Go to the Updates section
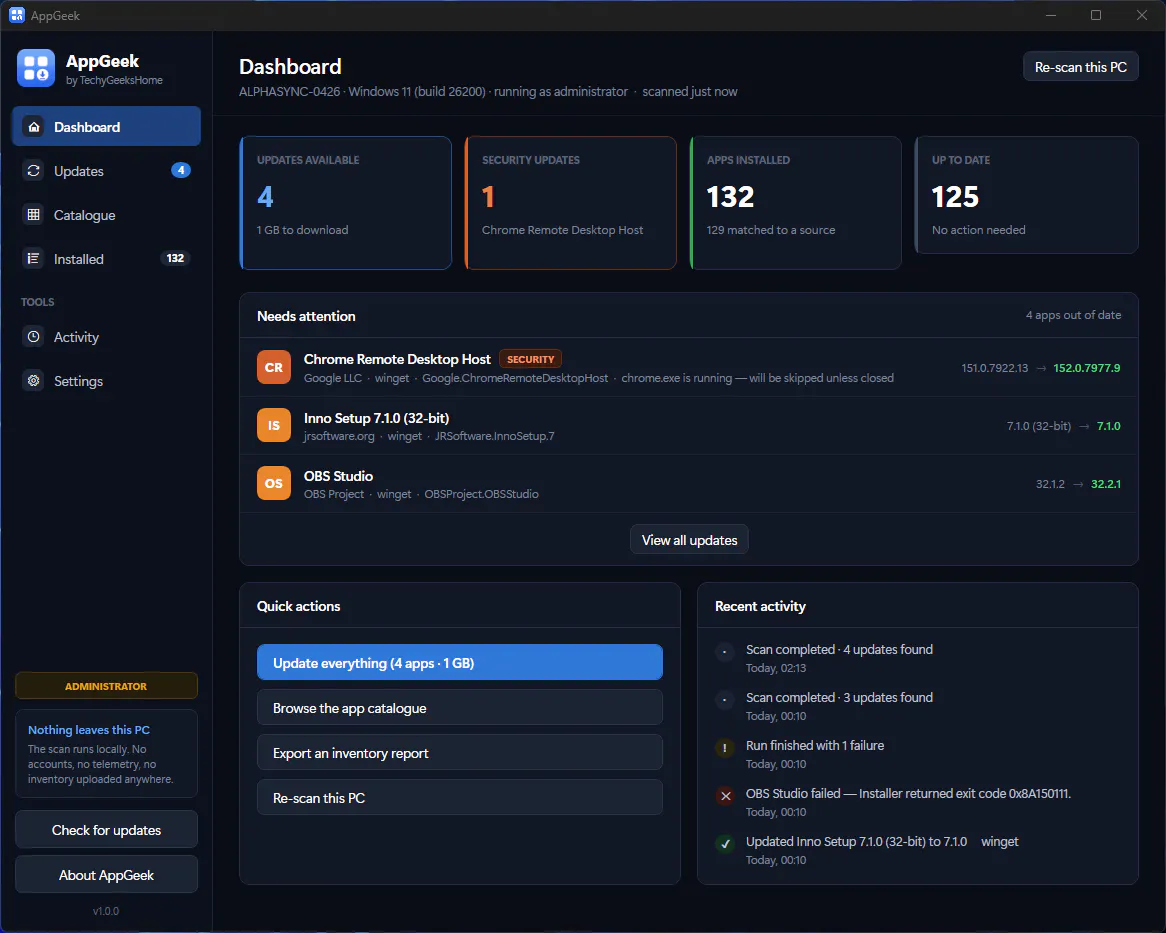This screenshot has height=933, width=1166. [106, 171]
